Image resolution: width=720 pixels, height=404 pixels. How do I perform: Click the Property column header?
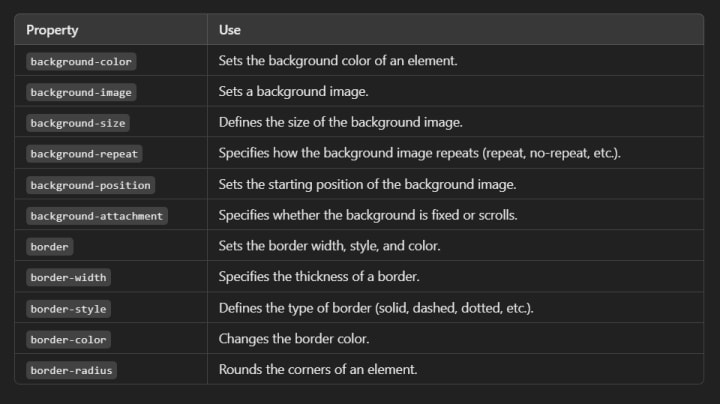coord(52,30)
